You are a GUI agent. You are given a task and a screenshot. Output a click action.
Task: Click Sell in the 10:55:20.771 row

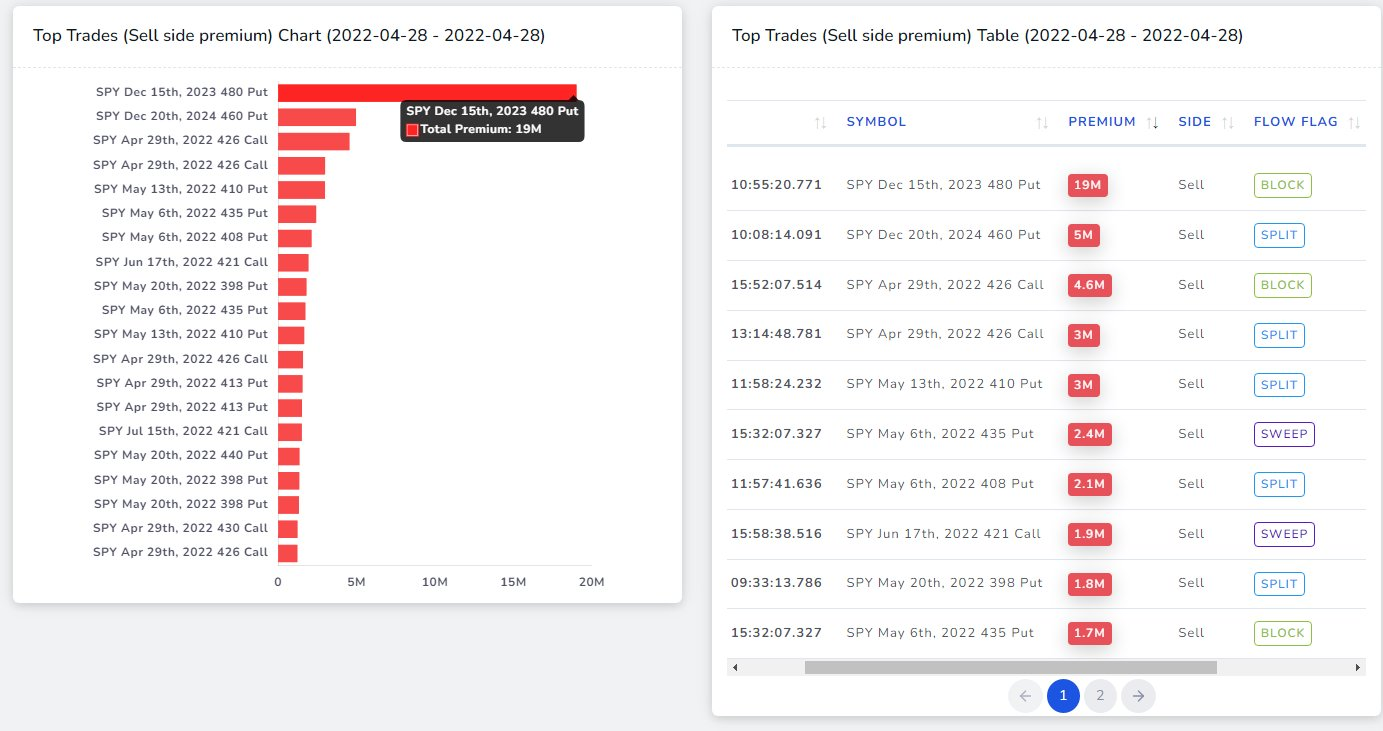click(1191, 185)
